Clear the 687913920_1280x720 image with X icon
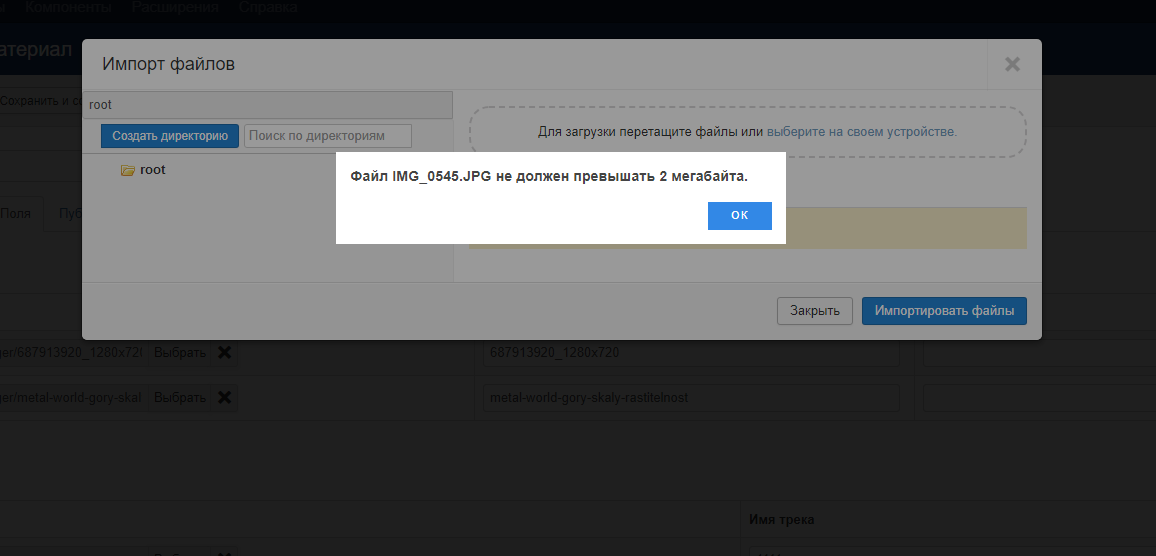Screen dimensions: 1156x556 225,353
